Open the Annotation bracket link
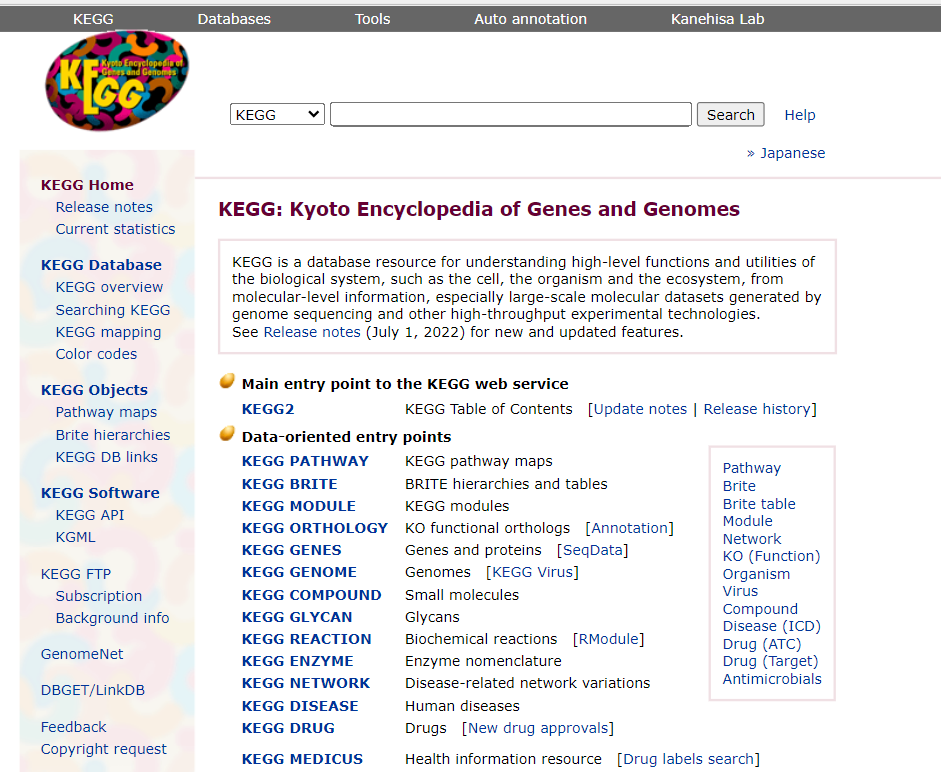This screenshot has width=941, height=772. pyautogui.click(x=630, y=528)
